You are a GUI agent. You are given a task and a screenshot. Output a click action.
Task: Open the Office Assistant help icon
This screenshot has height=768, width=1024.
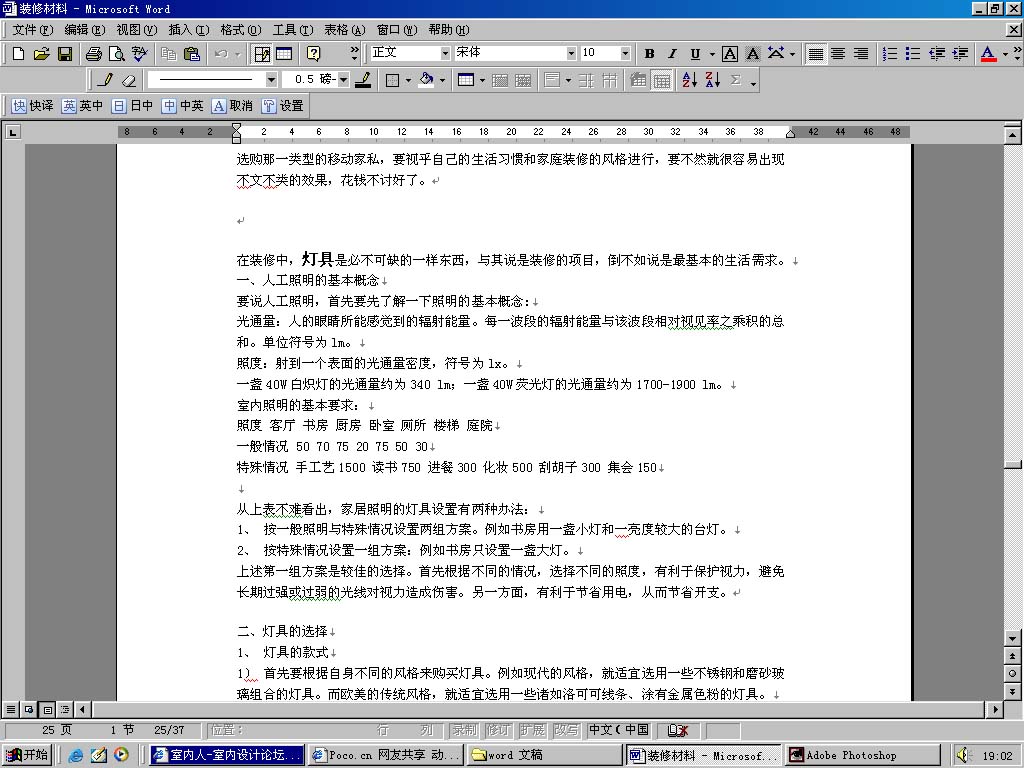tap(313, 54)
